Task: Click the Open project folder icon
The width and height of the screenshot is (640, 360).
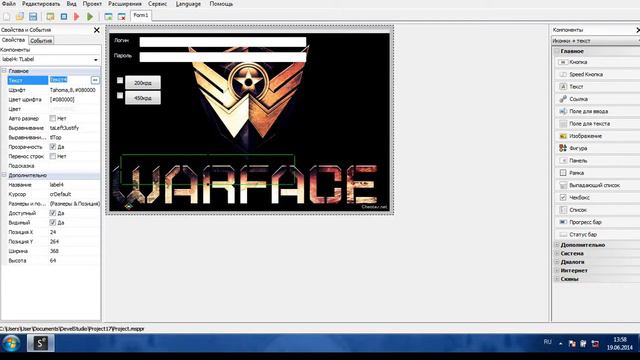Action: pos(20,17)
